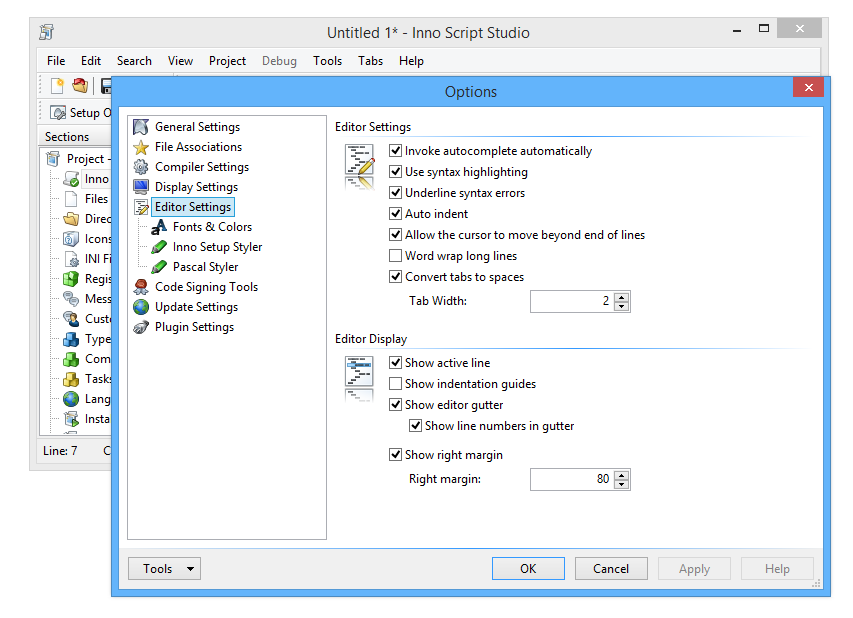Select Compiler Settings in options list
This screenshot has height=618, width=853.
click(x=202, y=167)
